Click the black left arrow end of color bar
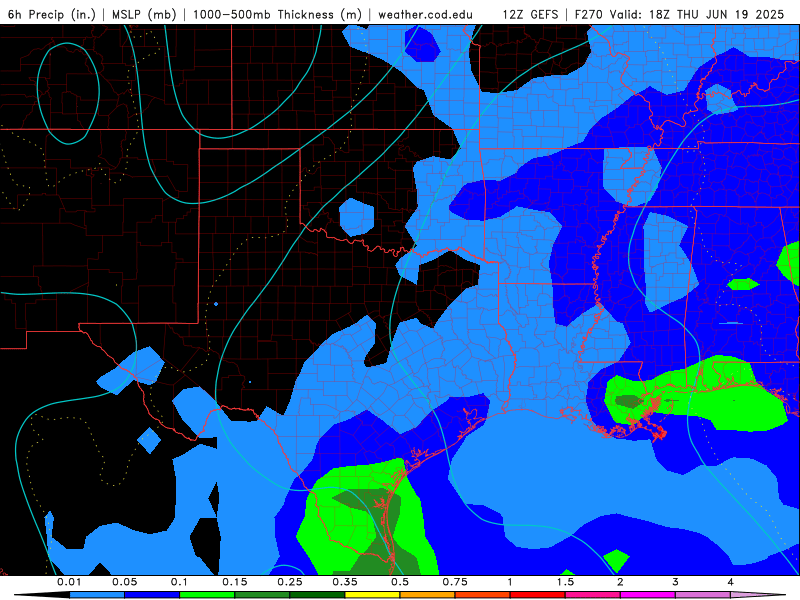Screen dimensions: 800x600 point(42,595)
